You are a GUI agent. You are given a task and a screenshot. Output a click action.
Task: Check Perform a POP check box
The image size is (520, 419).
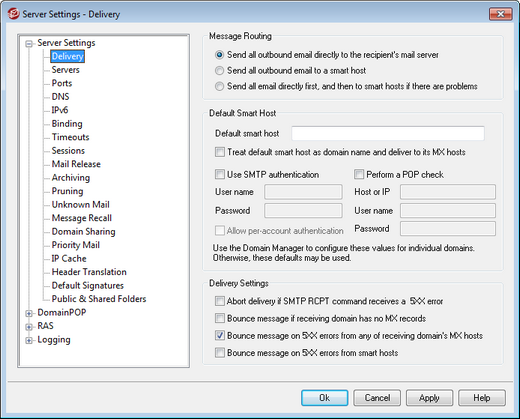pos(359,174)
